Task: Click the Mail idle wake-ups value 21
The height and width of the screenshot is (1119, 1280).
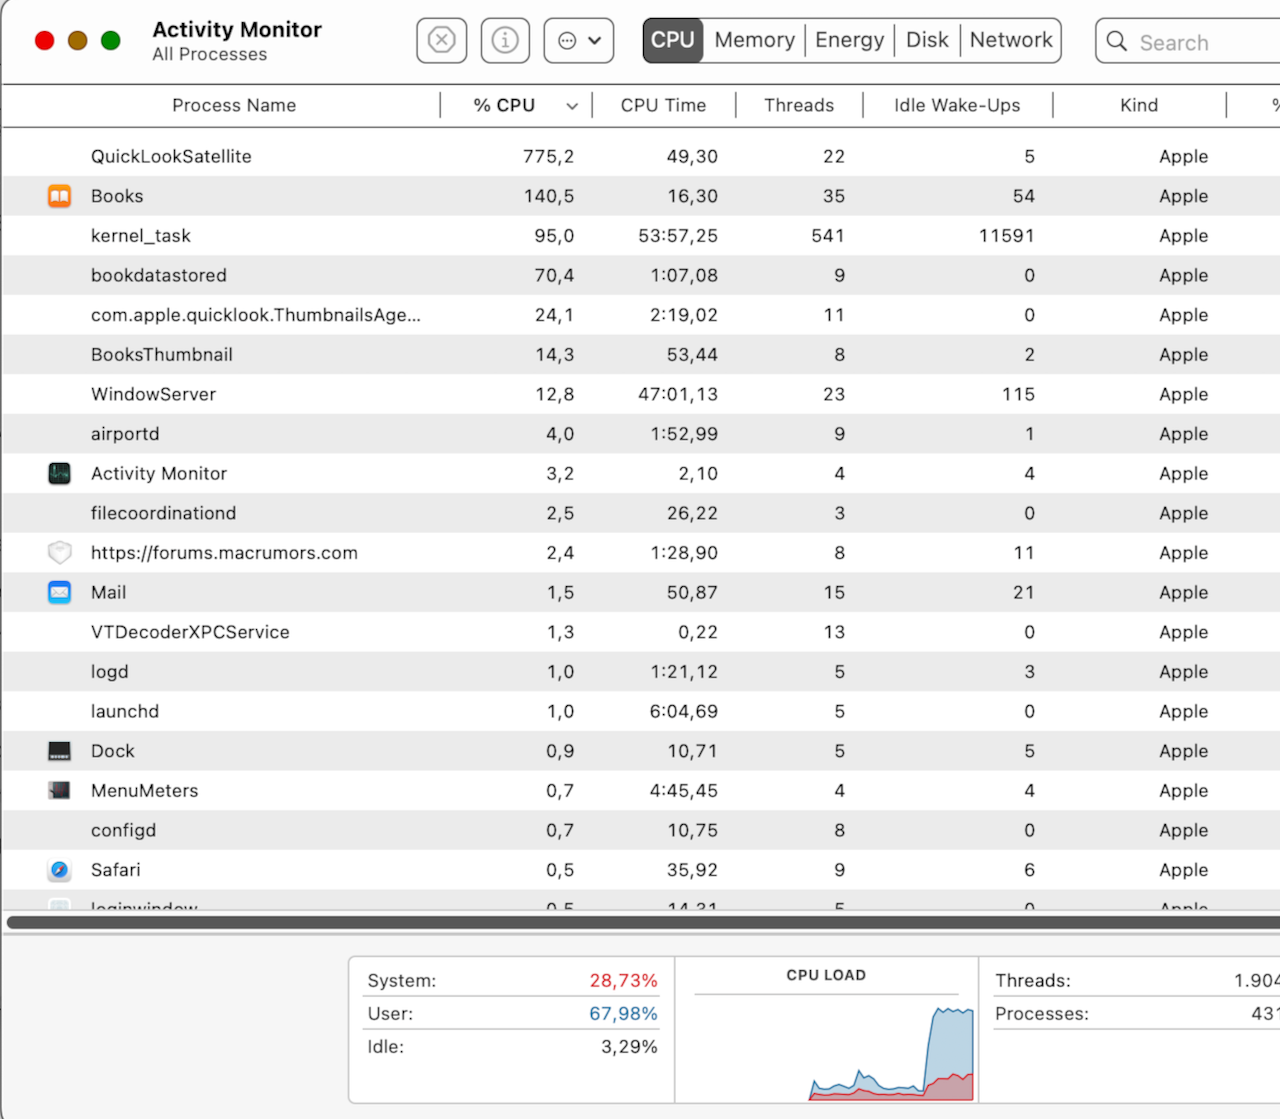Action: (1024, 592)
